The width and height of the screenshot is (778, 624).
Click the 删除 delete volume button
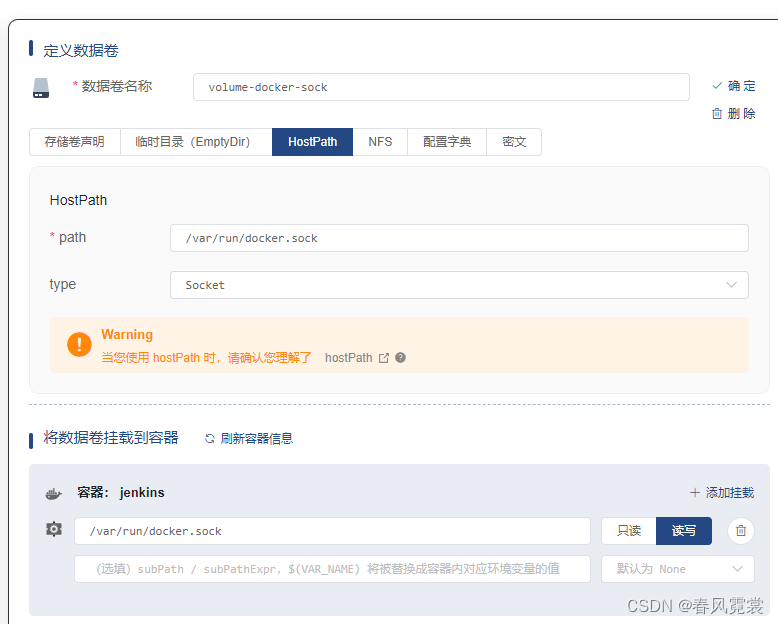coord(734,114)
